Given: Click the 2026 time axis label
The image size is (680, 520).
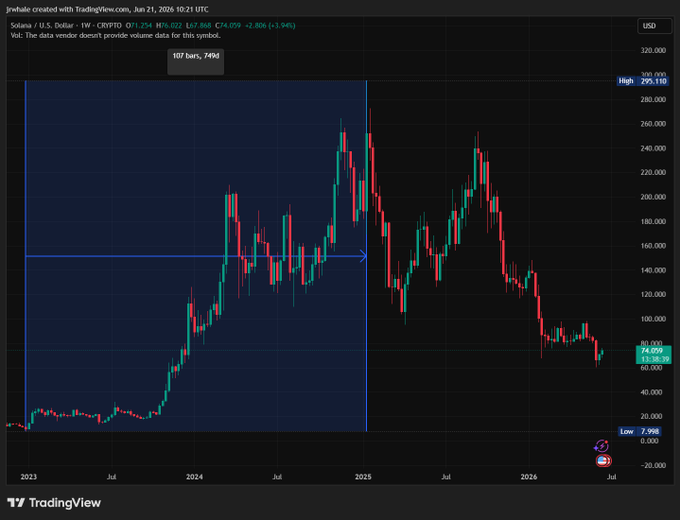Looking at the screenshot, I should [529, 477].
